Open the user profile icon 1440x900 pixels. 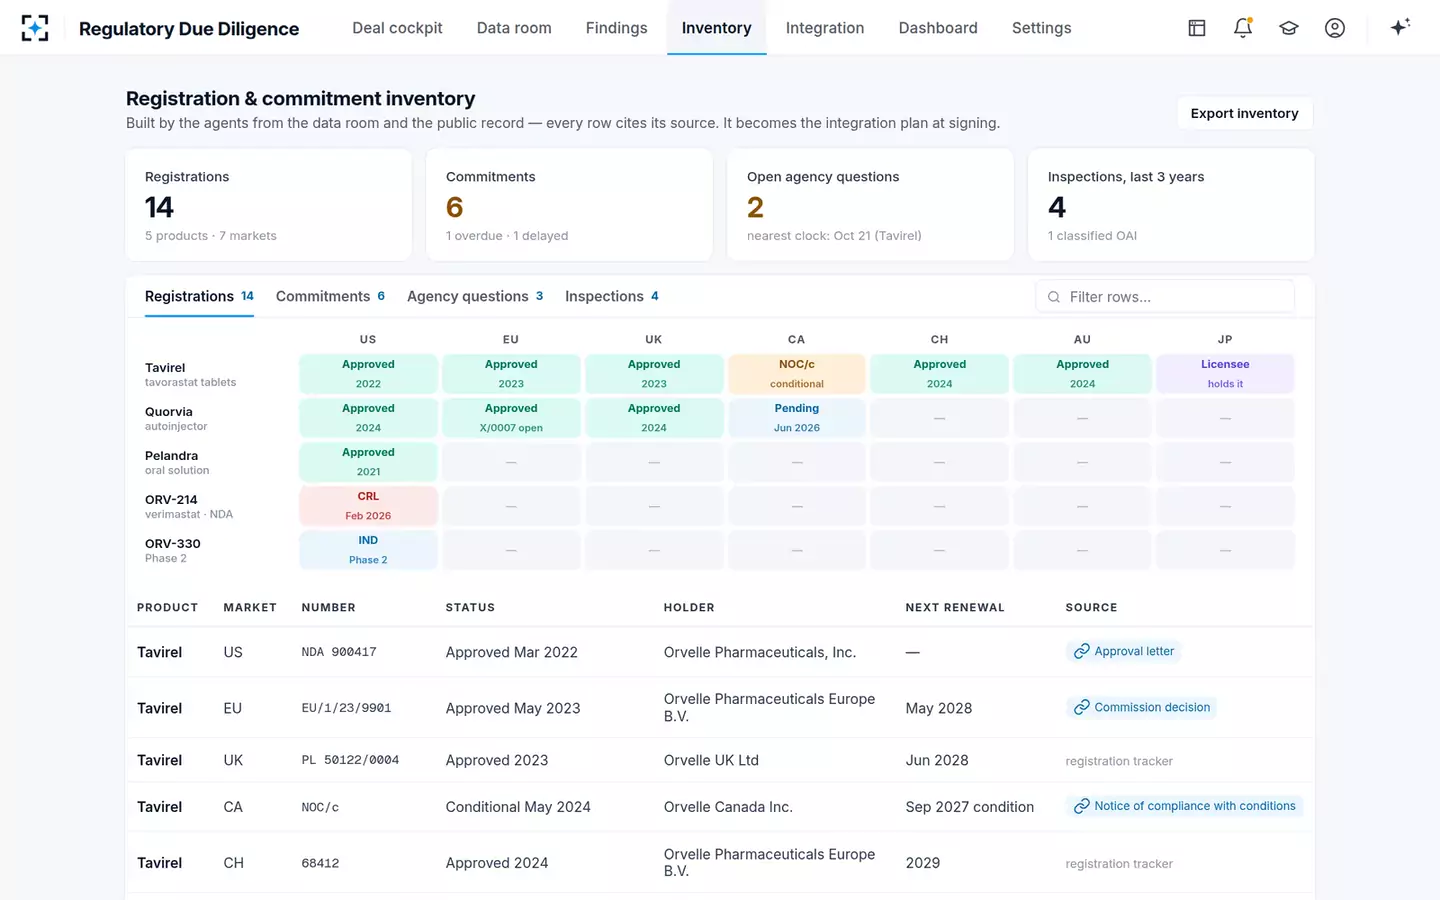pyautogui.click(x=1335, y=28)
